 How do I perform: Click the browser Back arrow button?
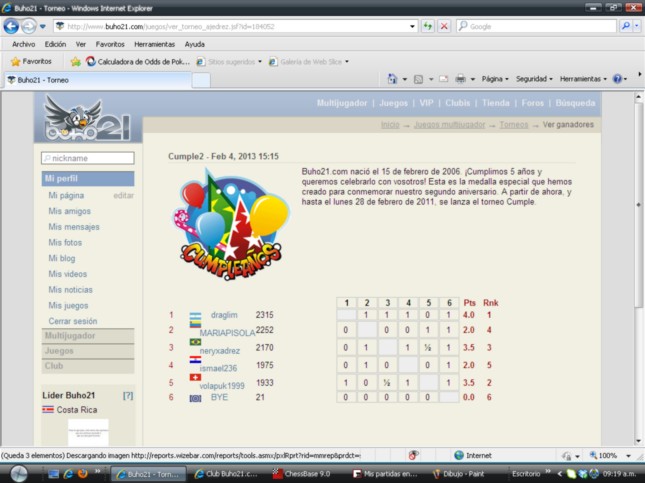tap(11, 26)
